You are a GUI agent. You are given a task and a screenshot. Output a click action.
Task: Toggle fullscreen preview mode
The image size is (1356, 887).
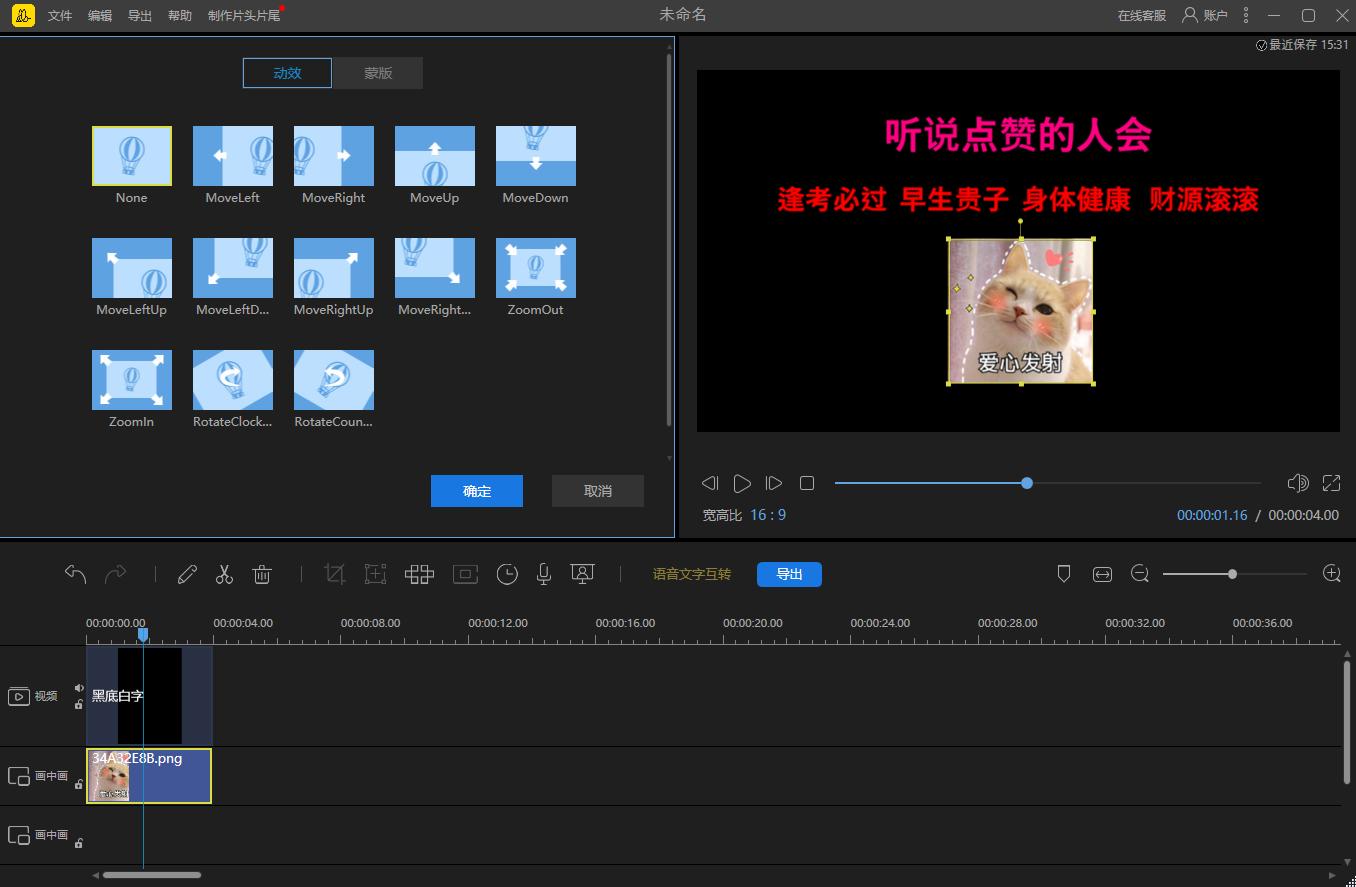pos(1331,483)
